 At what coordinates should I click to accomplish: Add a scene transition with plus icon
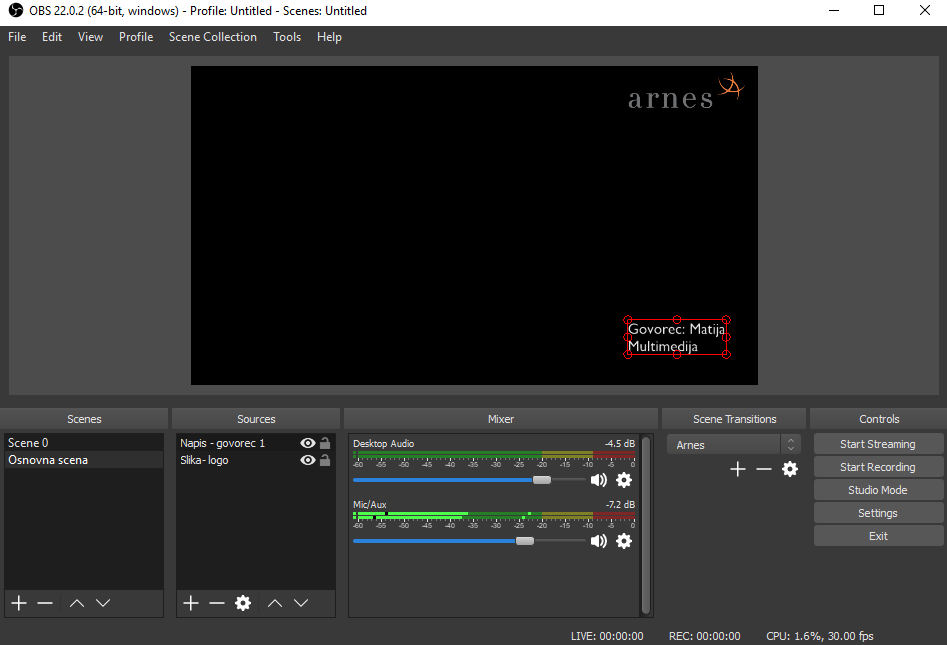[737, 469]
